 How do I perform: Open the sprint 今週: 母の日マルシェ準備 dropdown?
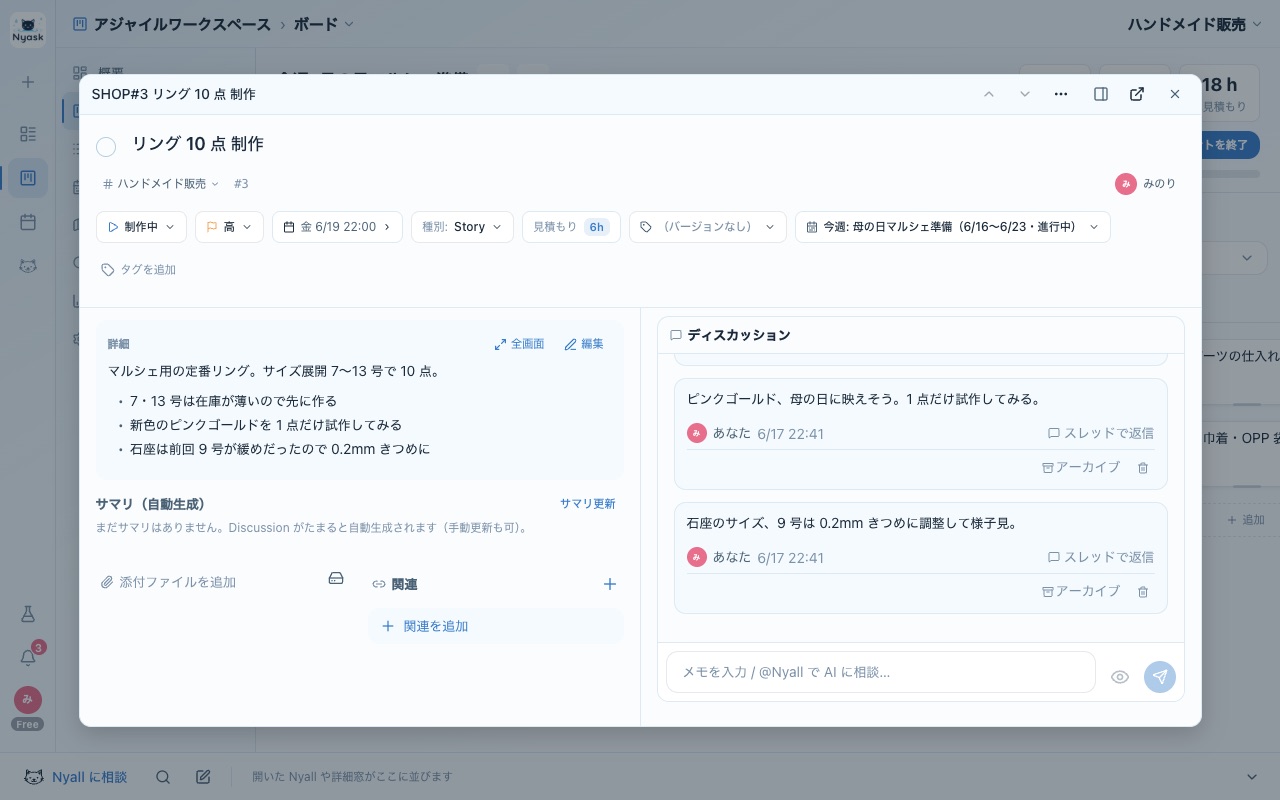pos(952,227)
